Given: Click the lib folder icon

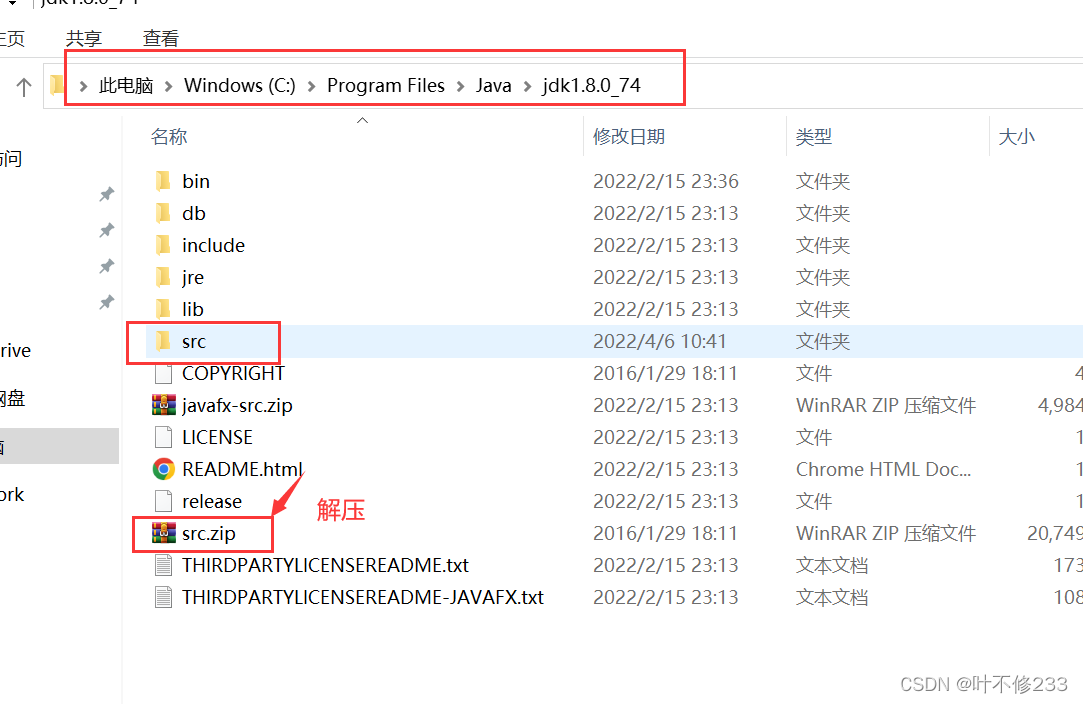Looking at the screenshot, I should [x=163, y=309].
